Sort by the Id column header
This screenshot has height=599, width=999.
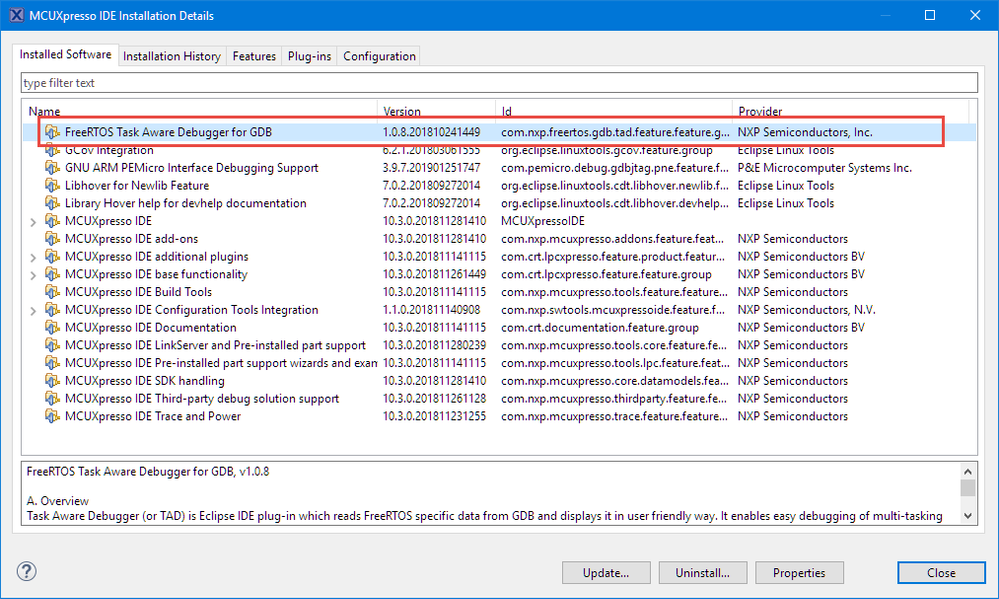[614, 111]
